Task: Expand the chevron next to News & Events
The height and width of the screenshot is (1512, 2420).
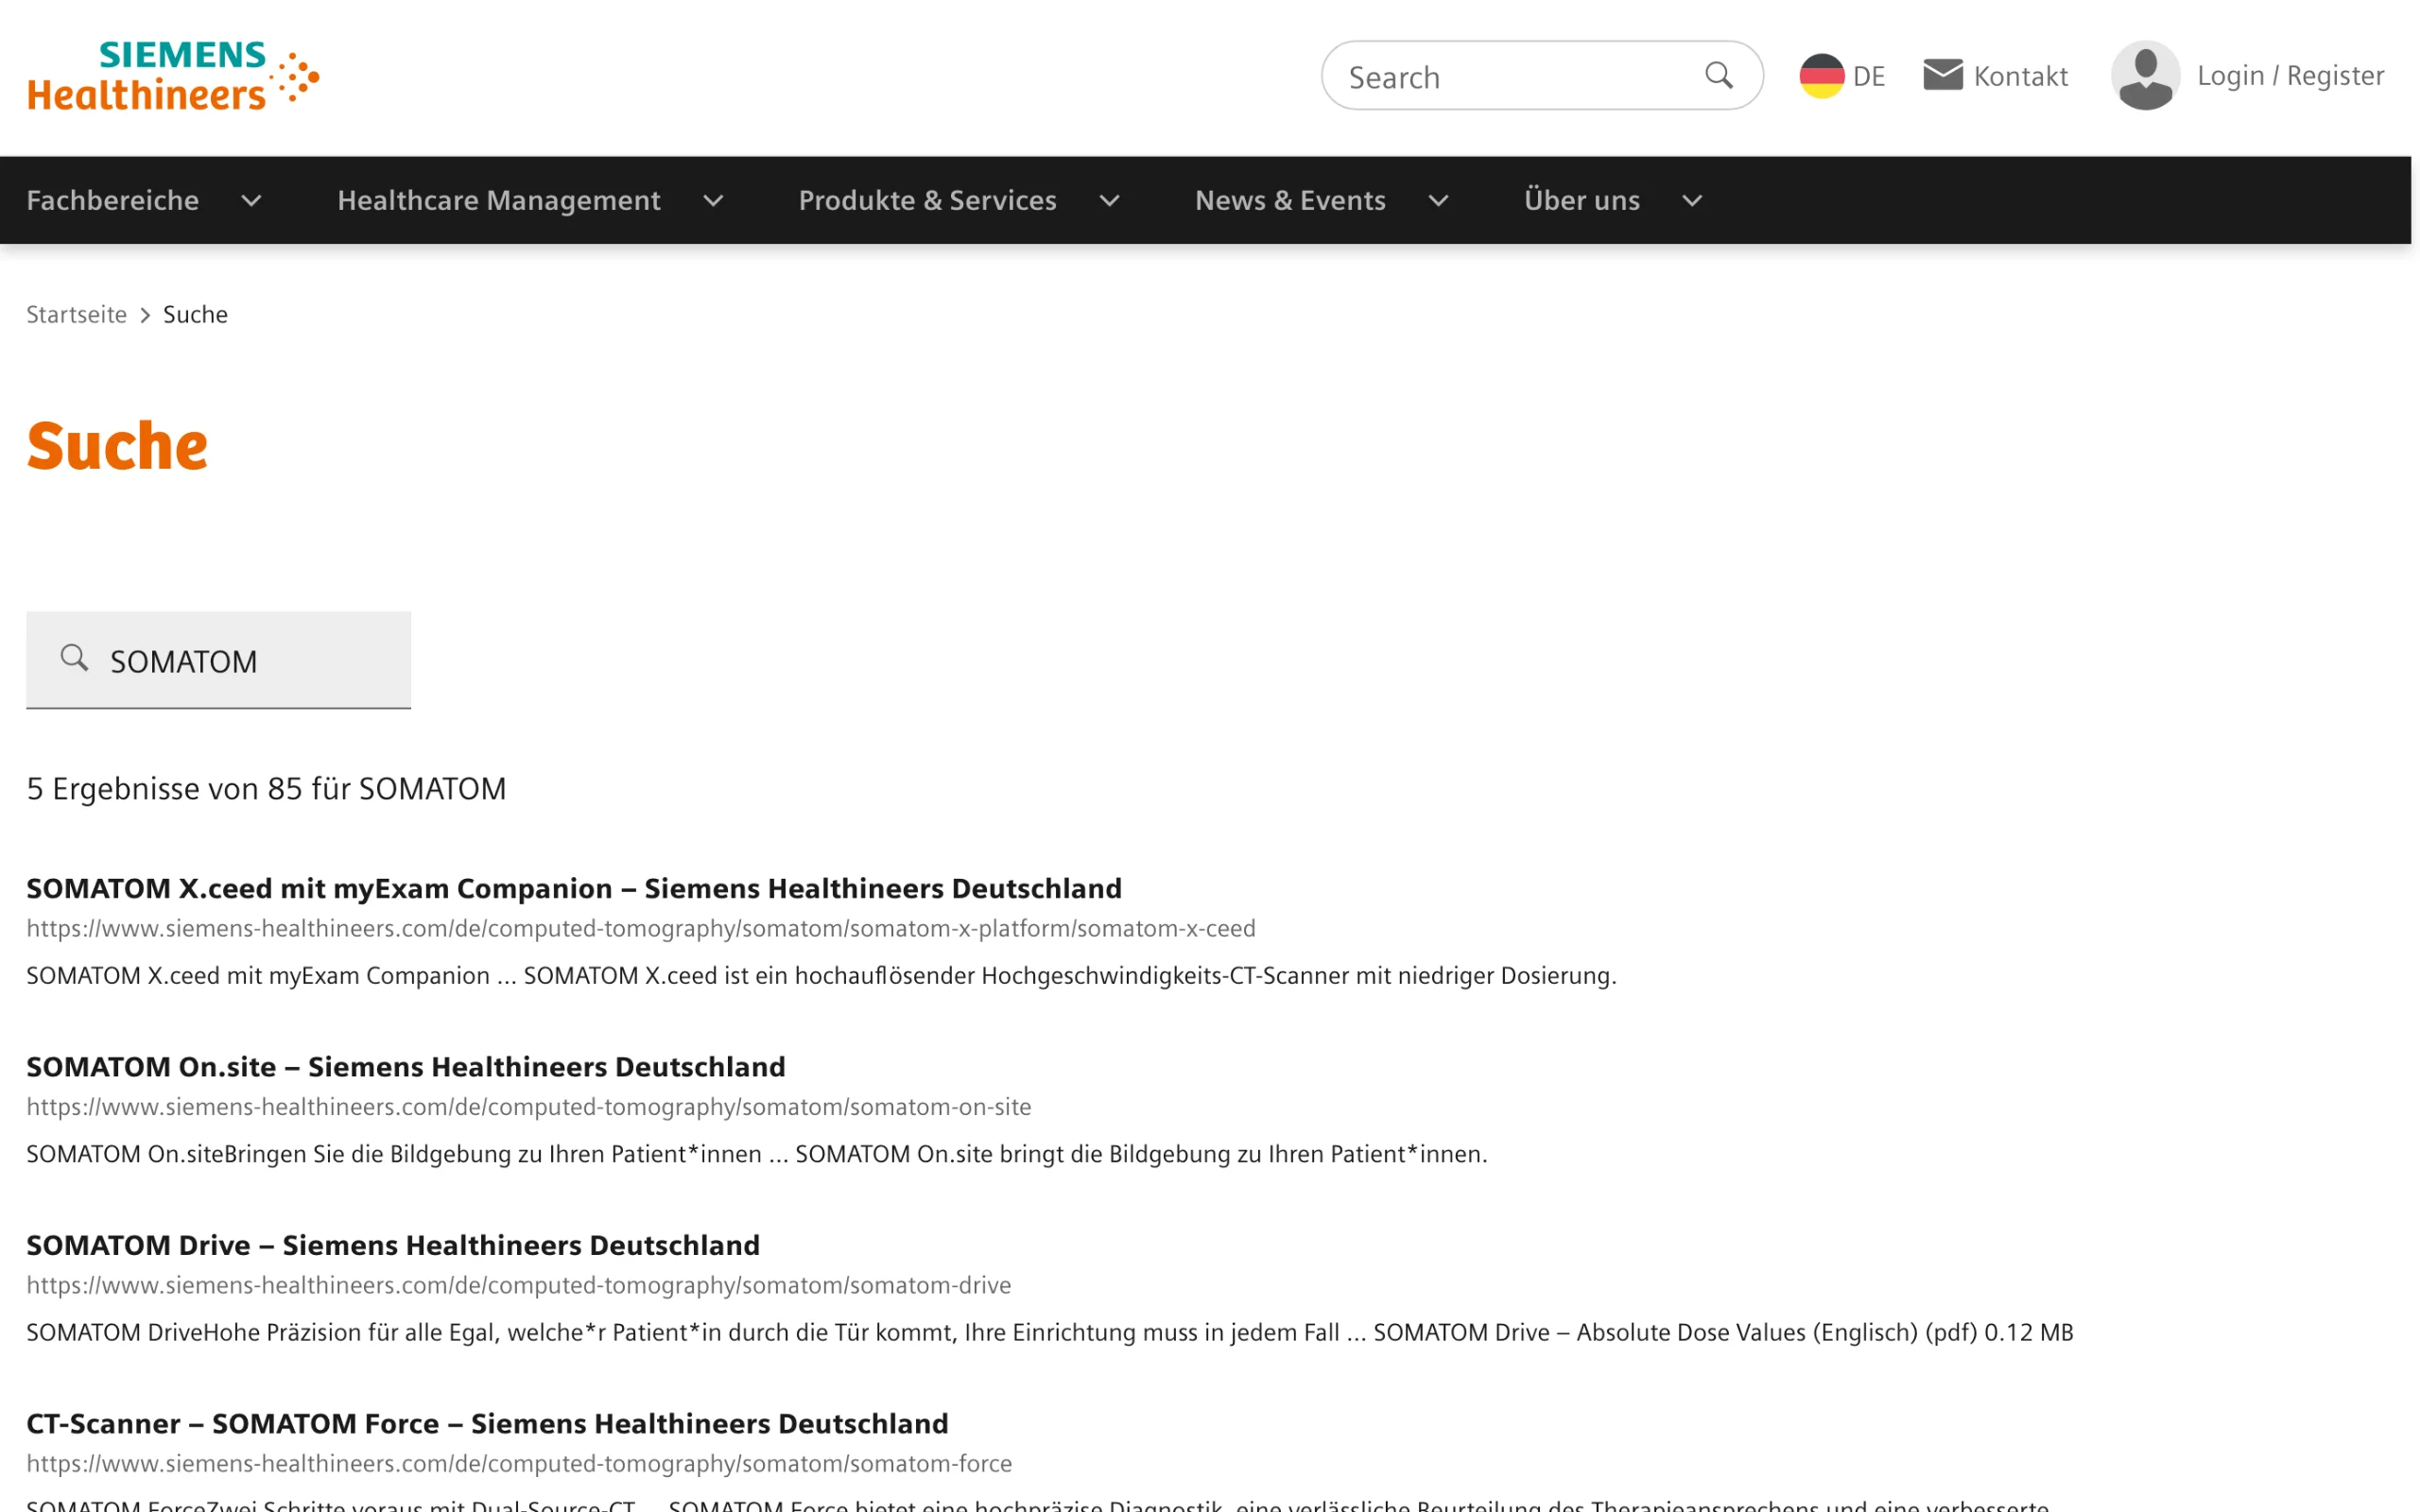Action: [x=1438, y=201]
